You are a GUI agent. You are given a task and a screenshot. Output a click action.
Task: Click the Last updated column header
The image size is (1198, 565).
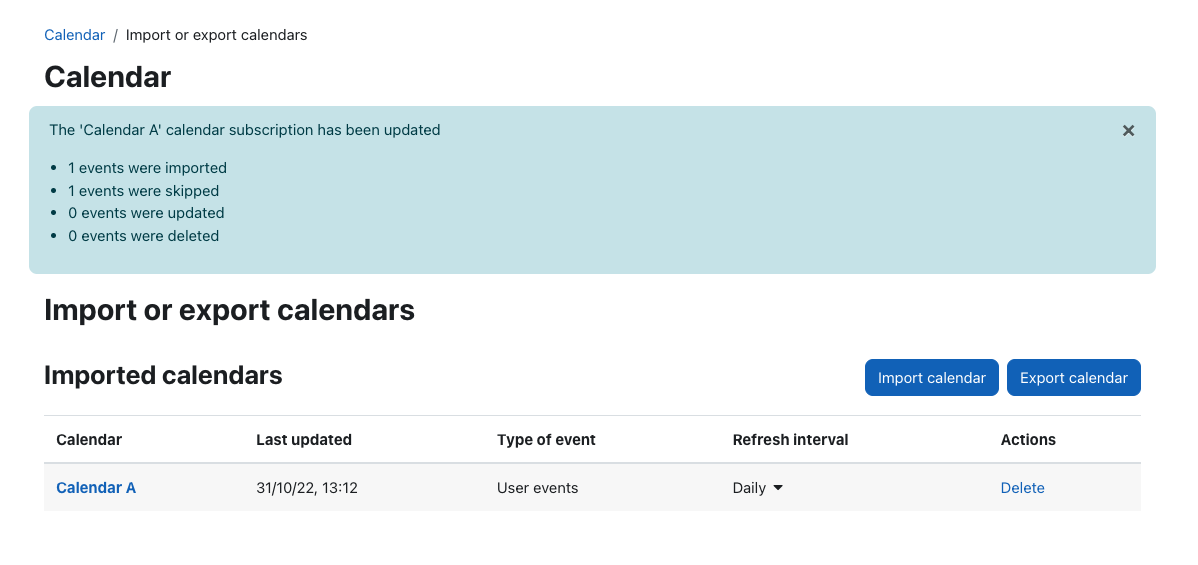(303, 440)
